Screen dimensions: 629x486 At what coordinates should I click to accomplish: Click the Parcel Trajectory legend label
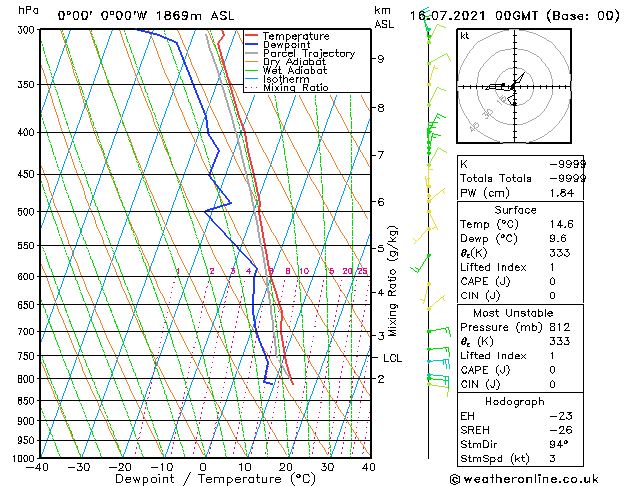click(309, 53)
